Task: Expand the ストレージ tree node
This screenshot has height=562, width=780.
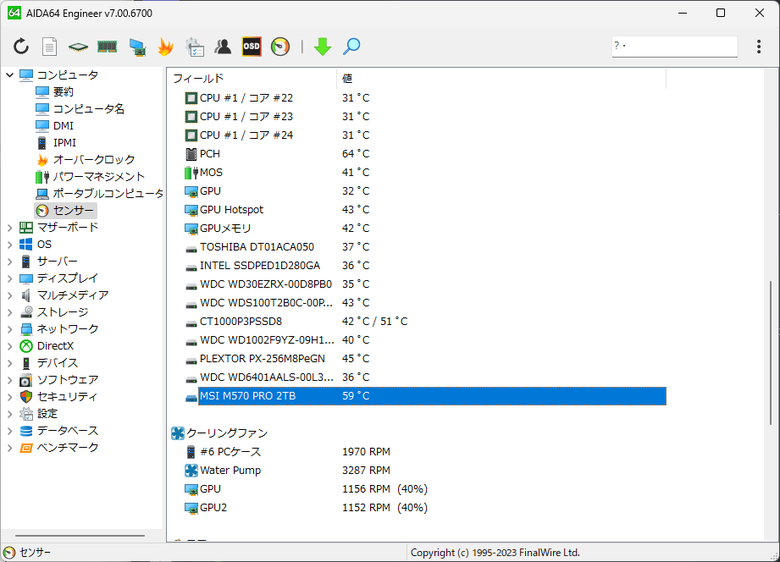Action: (9, 312)
